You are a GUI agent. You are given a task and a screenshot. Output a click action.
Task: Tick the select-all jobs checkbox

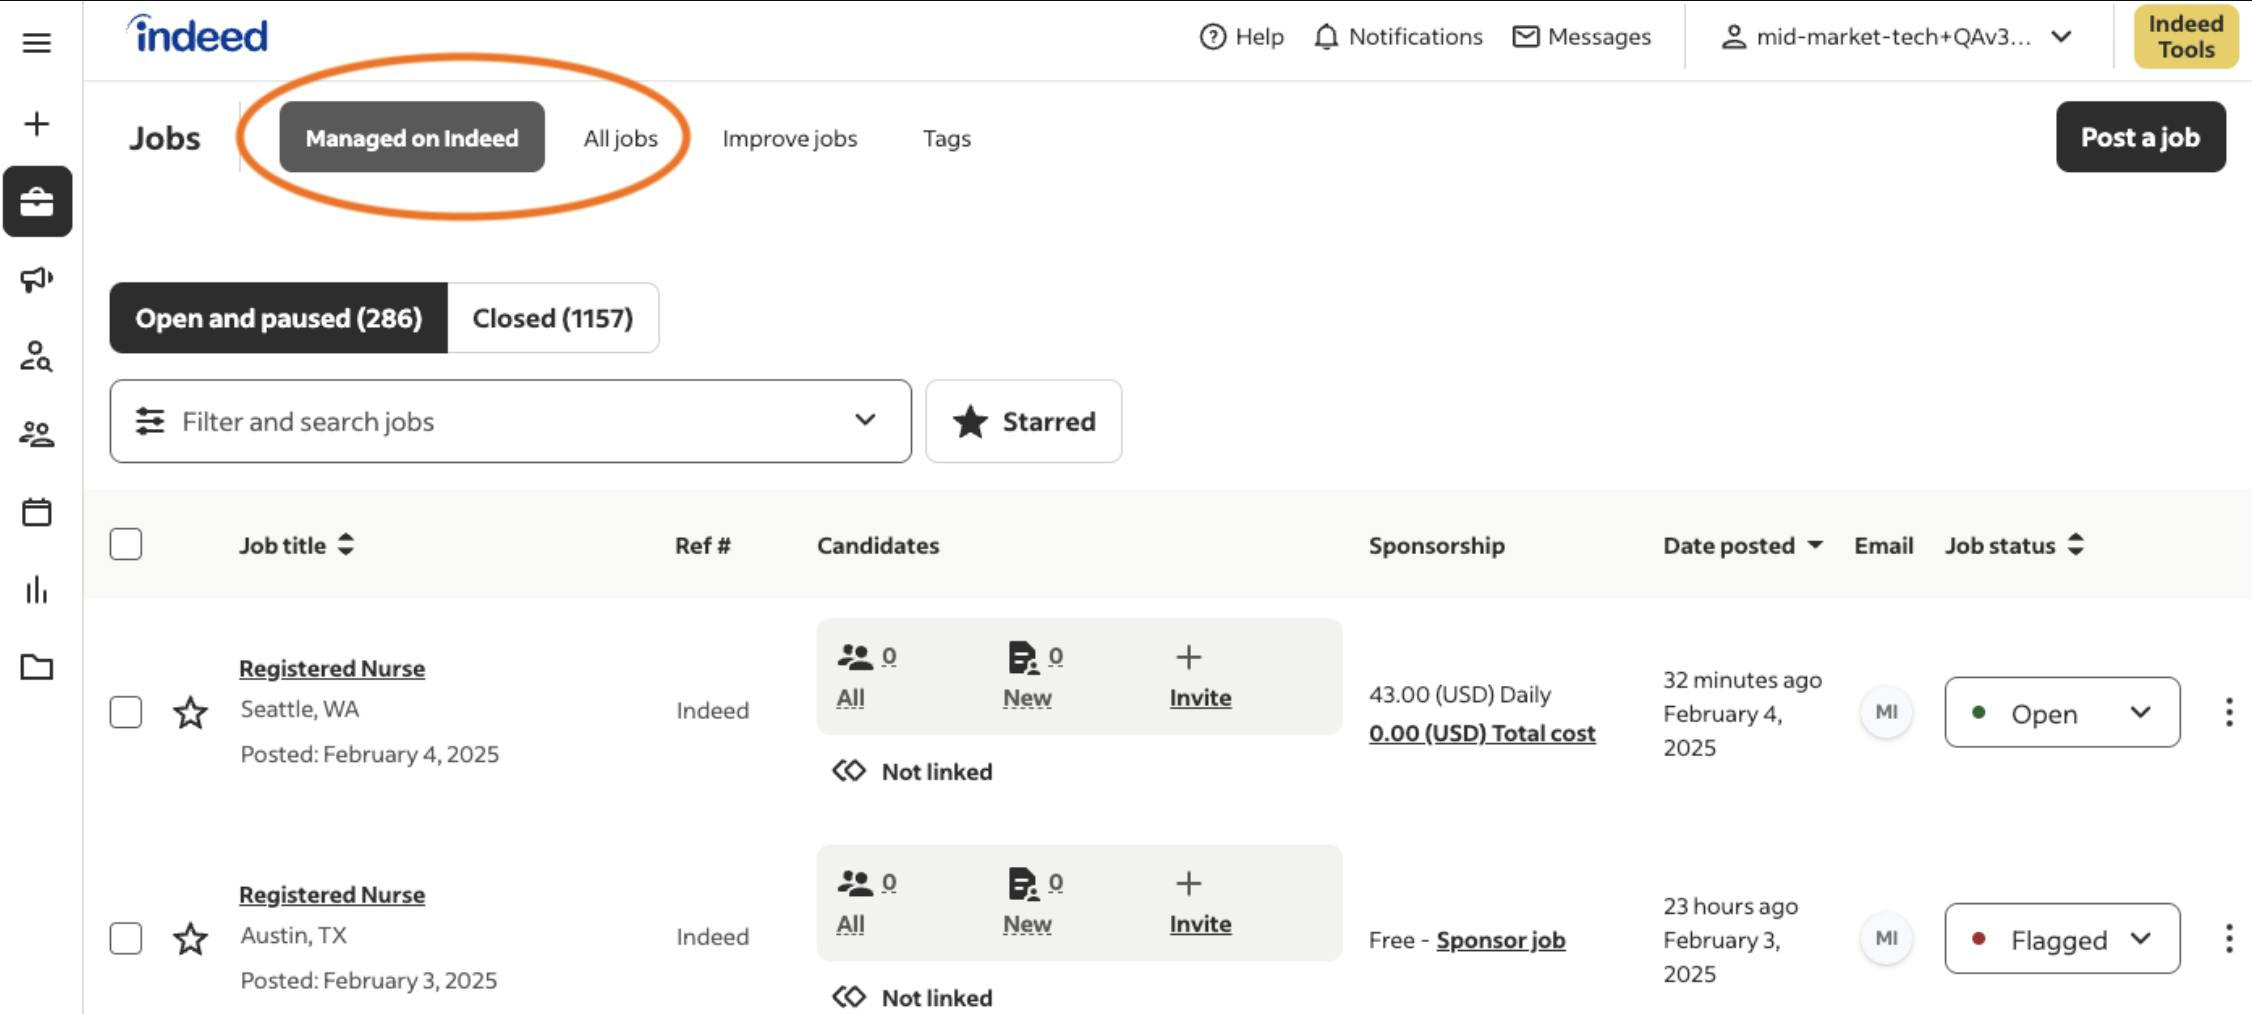(126, 545)
